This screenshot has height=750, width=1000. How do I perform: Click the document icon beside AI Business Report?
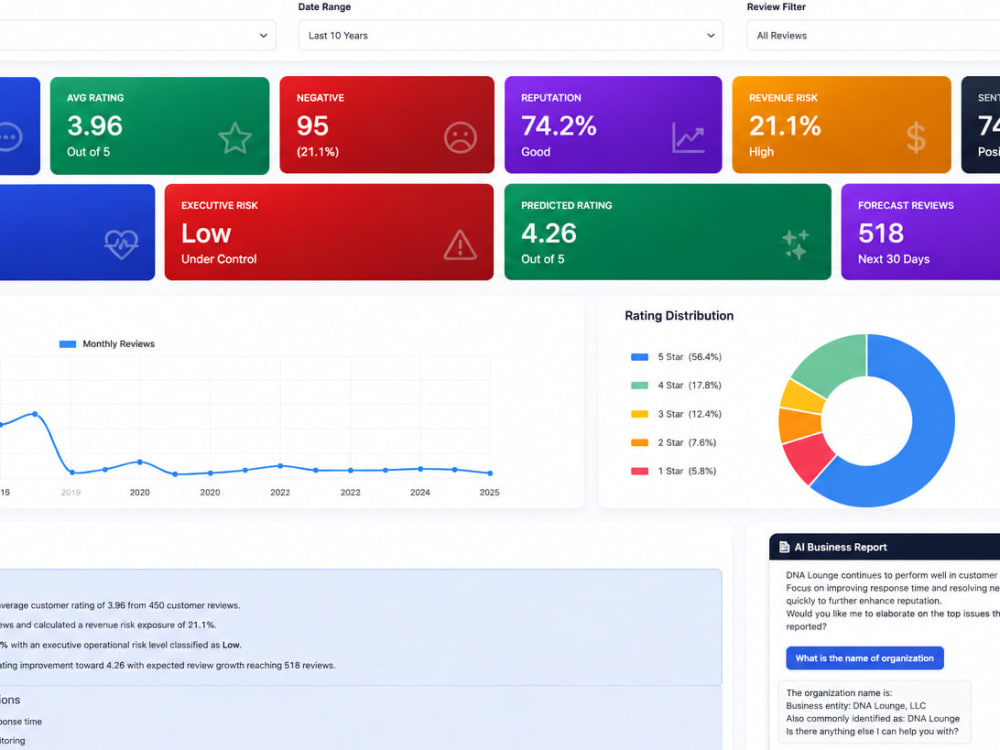click(x=784, y=547)
